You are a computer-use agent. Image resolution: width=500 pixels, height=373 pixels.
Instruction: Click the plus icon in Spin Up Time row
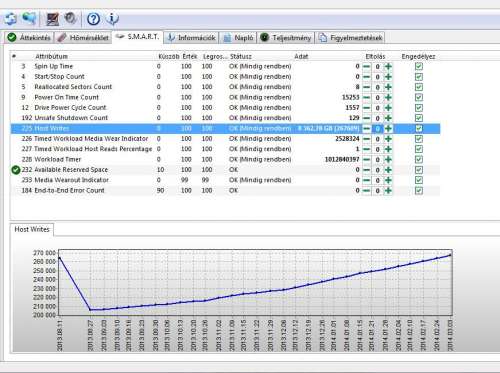tap(388, 67)
